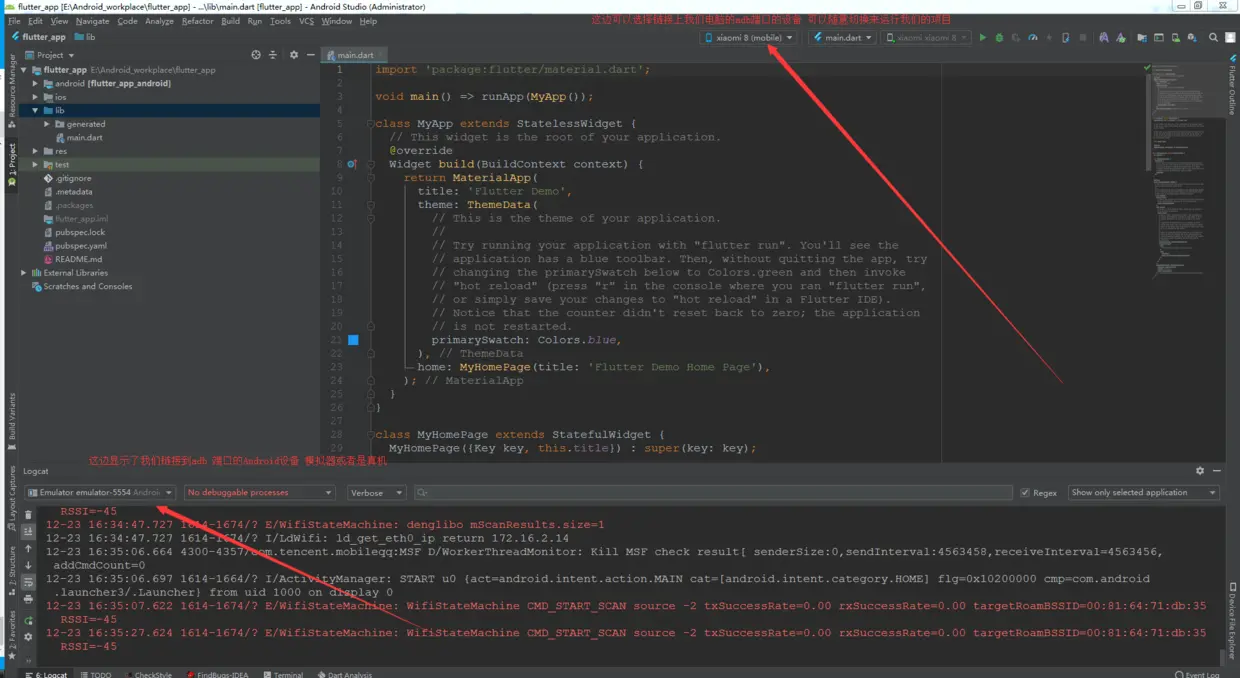The image size is (1240, 678).
Task: Expand the android folder in project tree
Action: [35, 84]
